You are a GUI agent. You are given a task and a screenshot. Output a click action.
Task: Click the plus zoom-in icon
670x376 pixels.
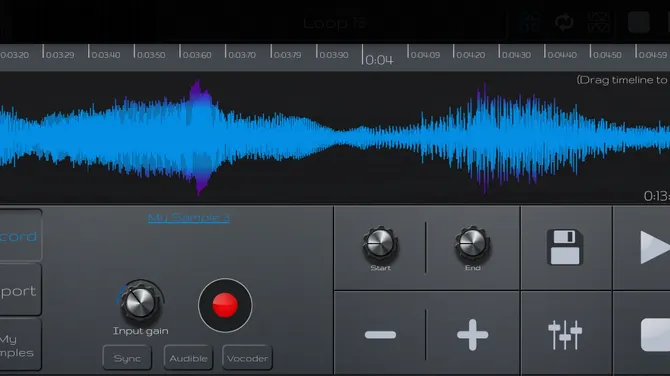[473, 335]
